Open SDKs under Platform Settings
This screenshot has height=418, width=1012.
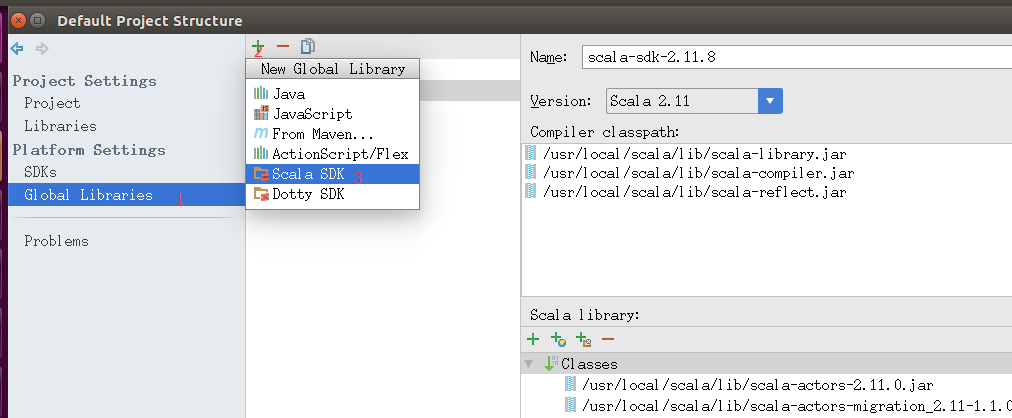(x=40, y=172)
